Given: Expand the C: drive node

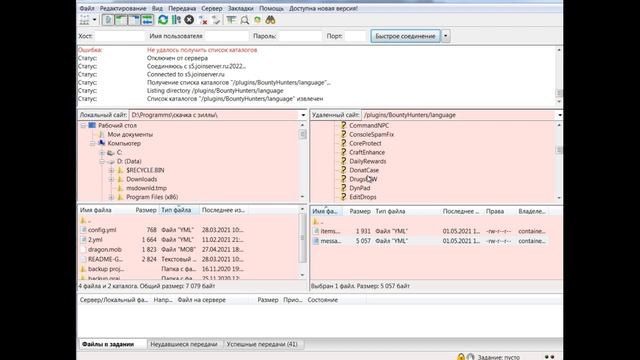Looking at the screenshot, I should coord(102,152).
